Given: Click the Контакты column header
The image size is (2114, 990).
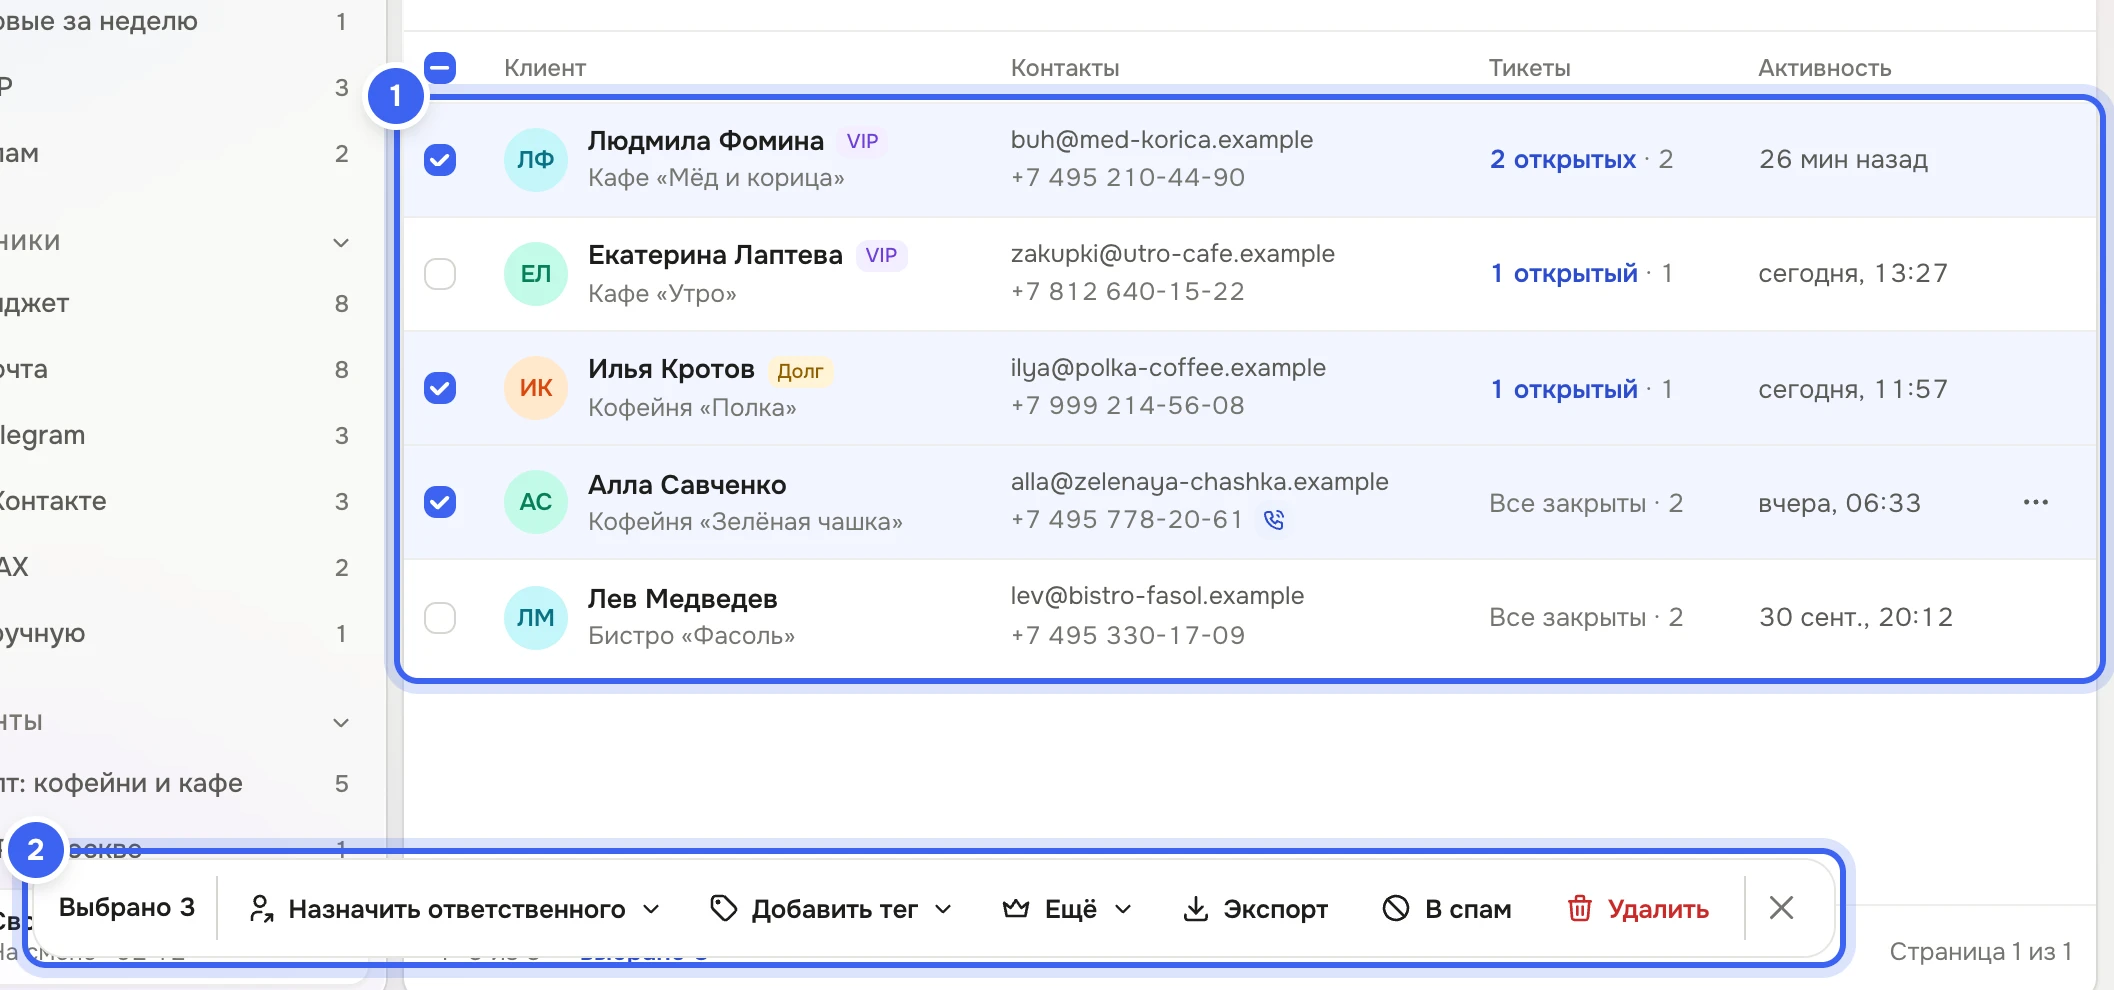Looking at the screenshot, I should 1065,68.
